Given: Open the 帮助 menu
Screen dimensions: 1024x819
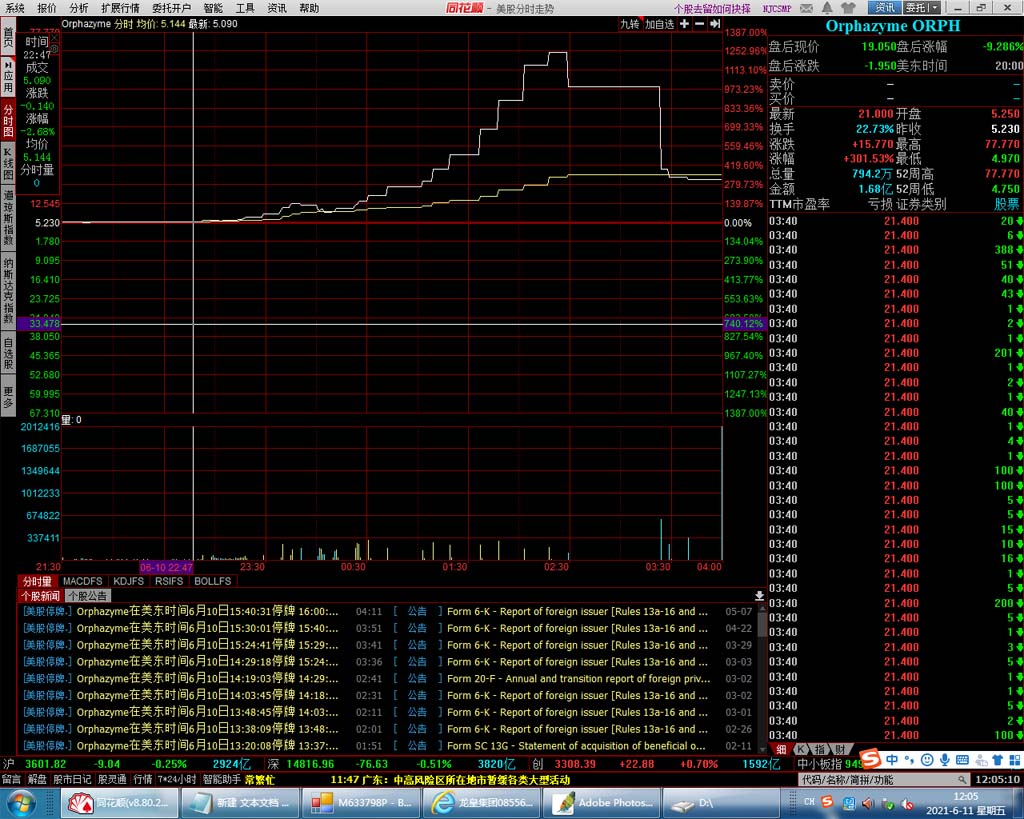Looking at the screenshot, I should tap(309, 8).
